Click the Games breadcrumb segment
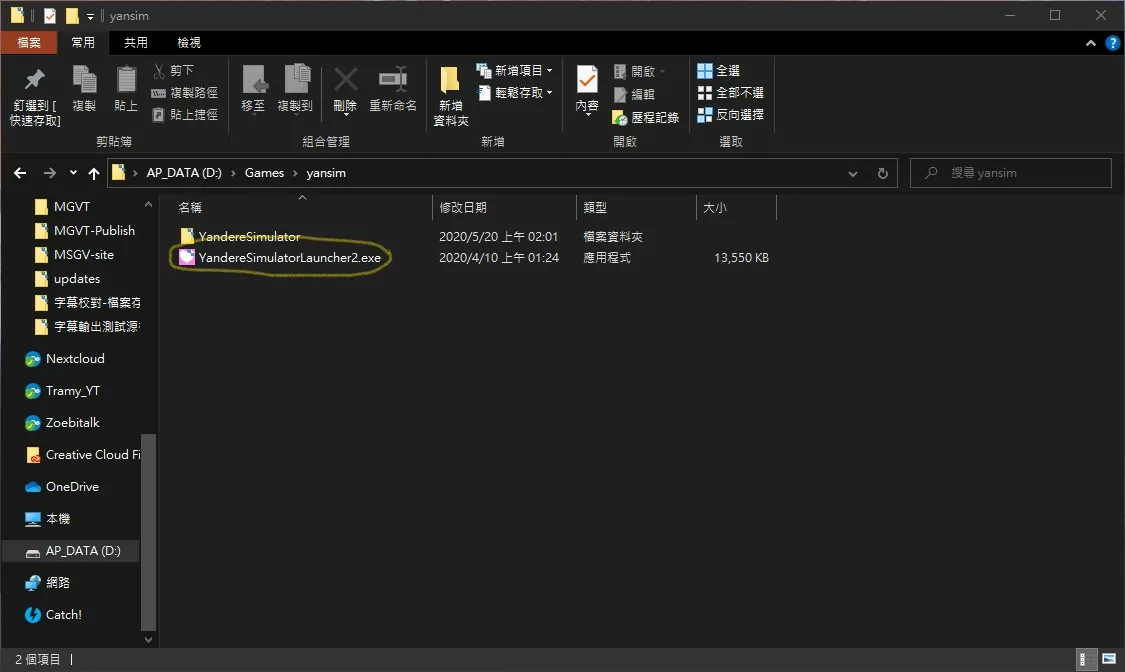 264,173
